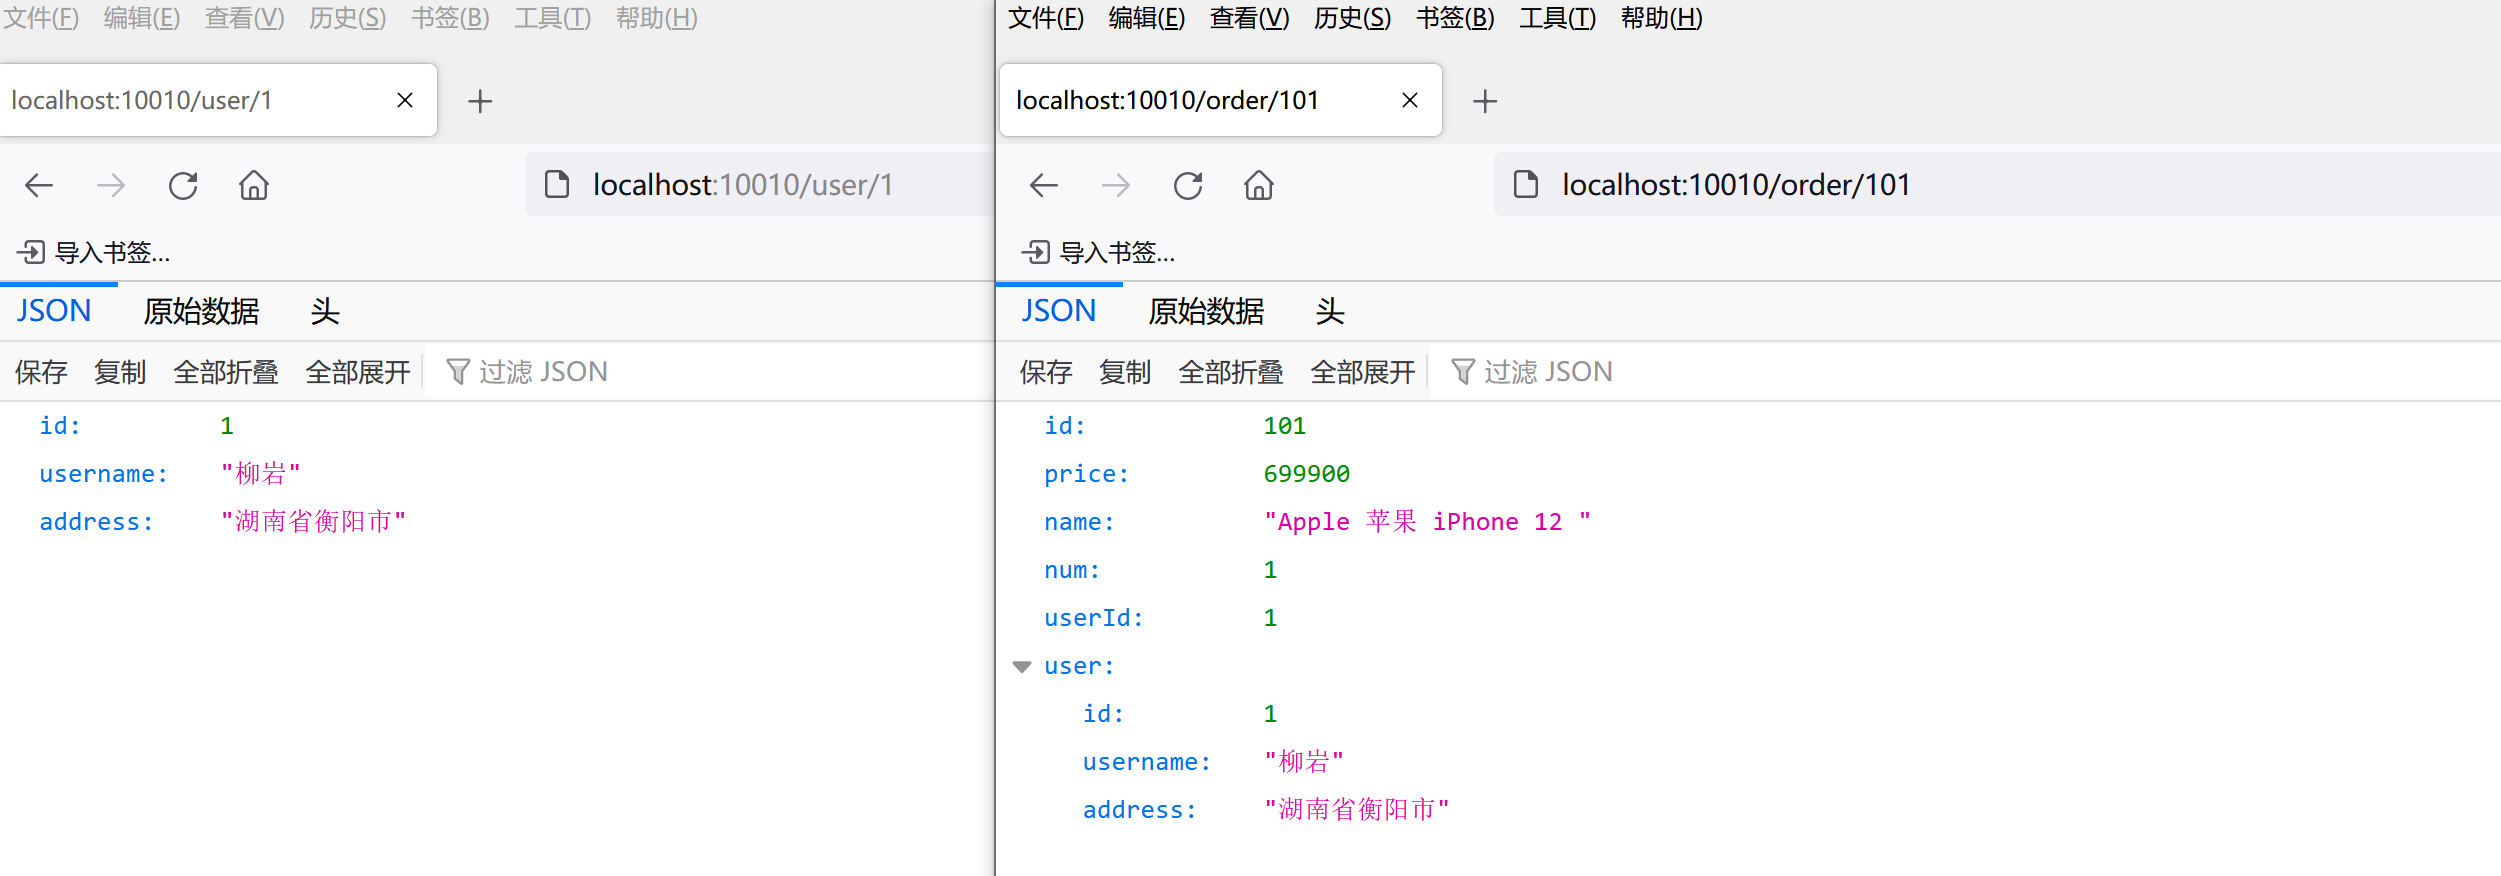Close the localhost:10010/order/101 tab
The image size is (2501, 876).
(x=1410, y=100)
